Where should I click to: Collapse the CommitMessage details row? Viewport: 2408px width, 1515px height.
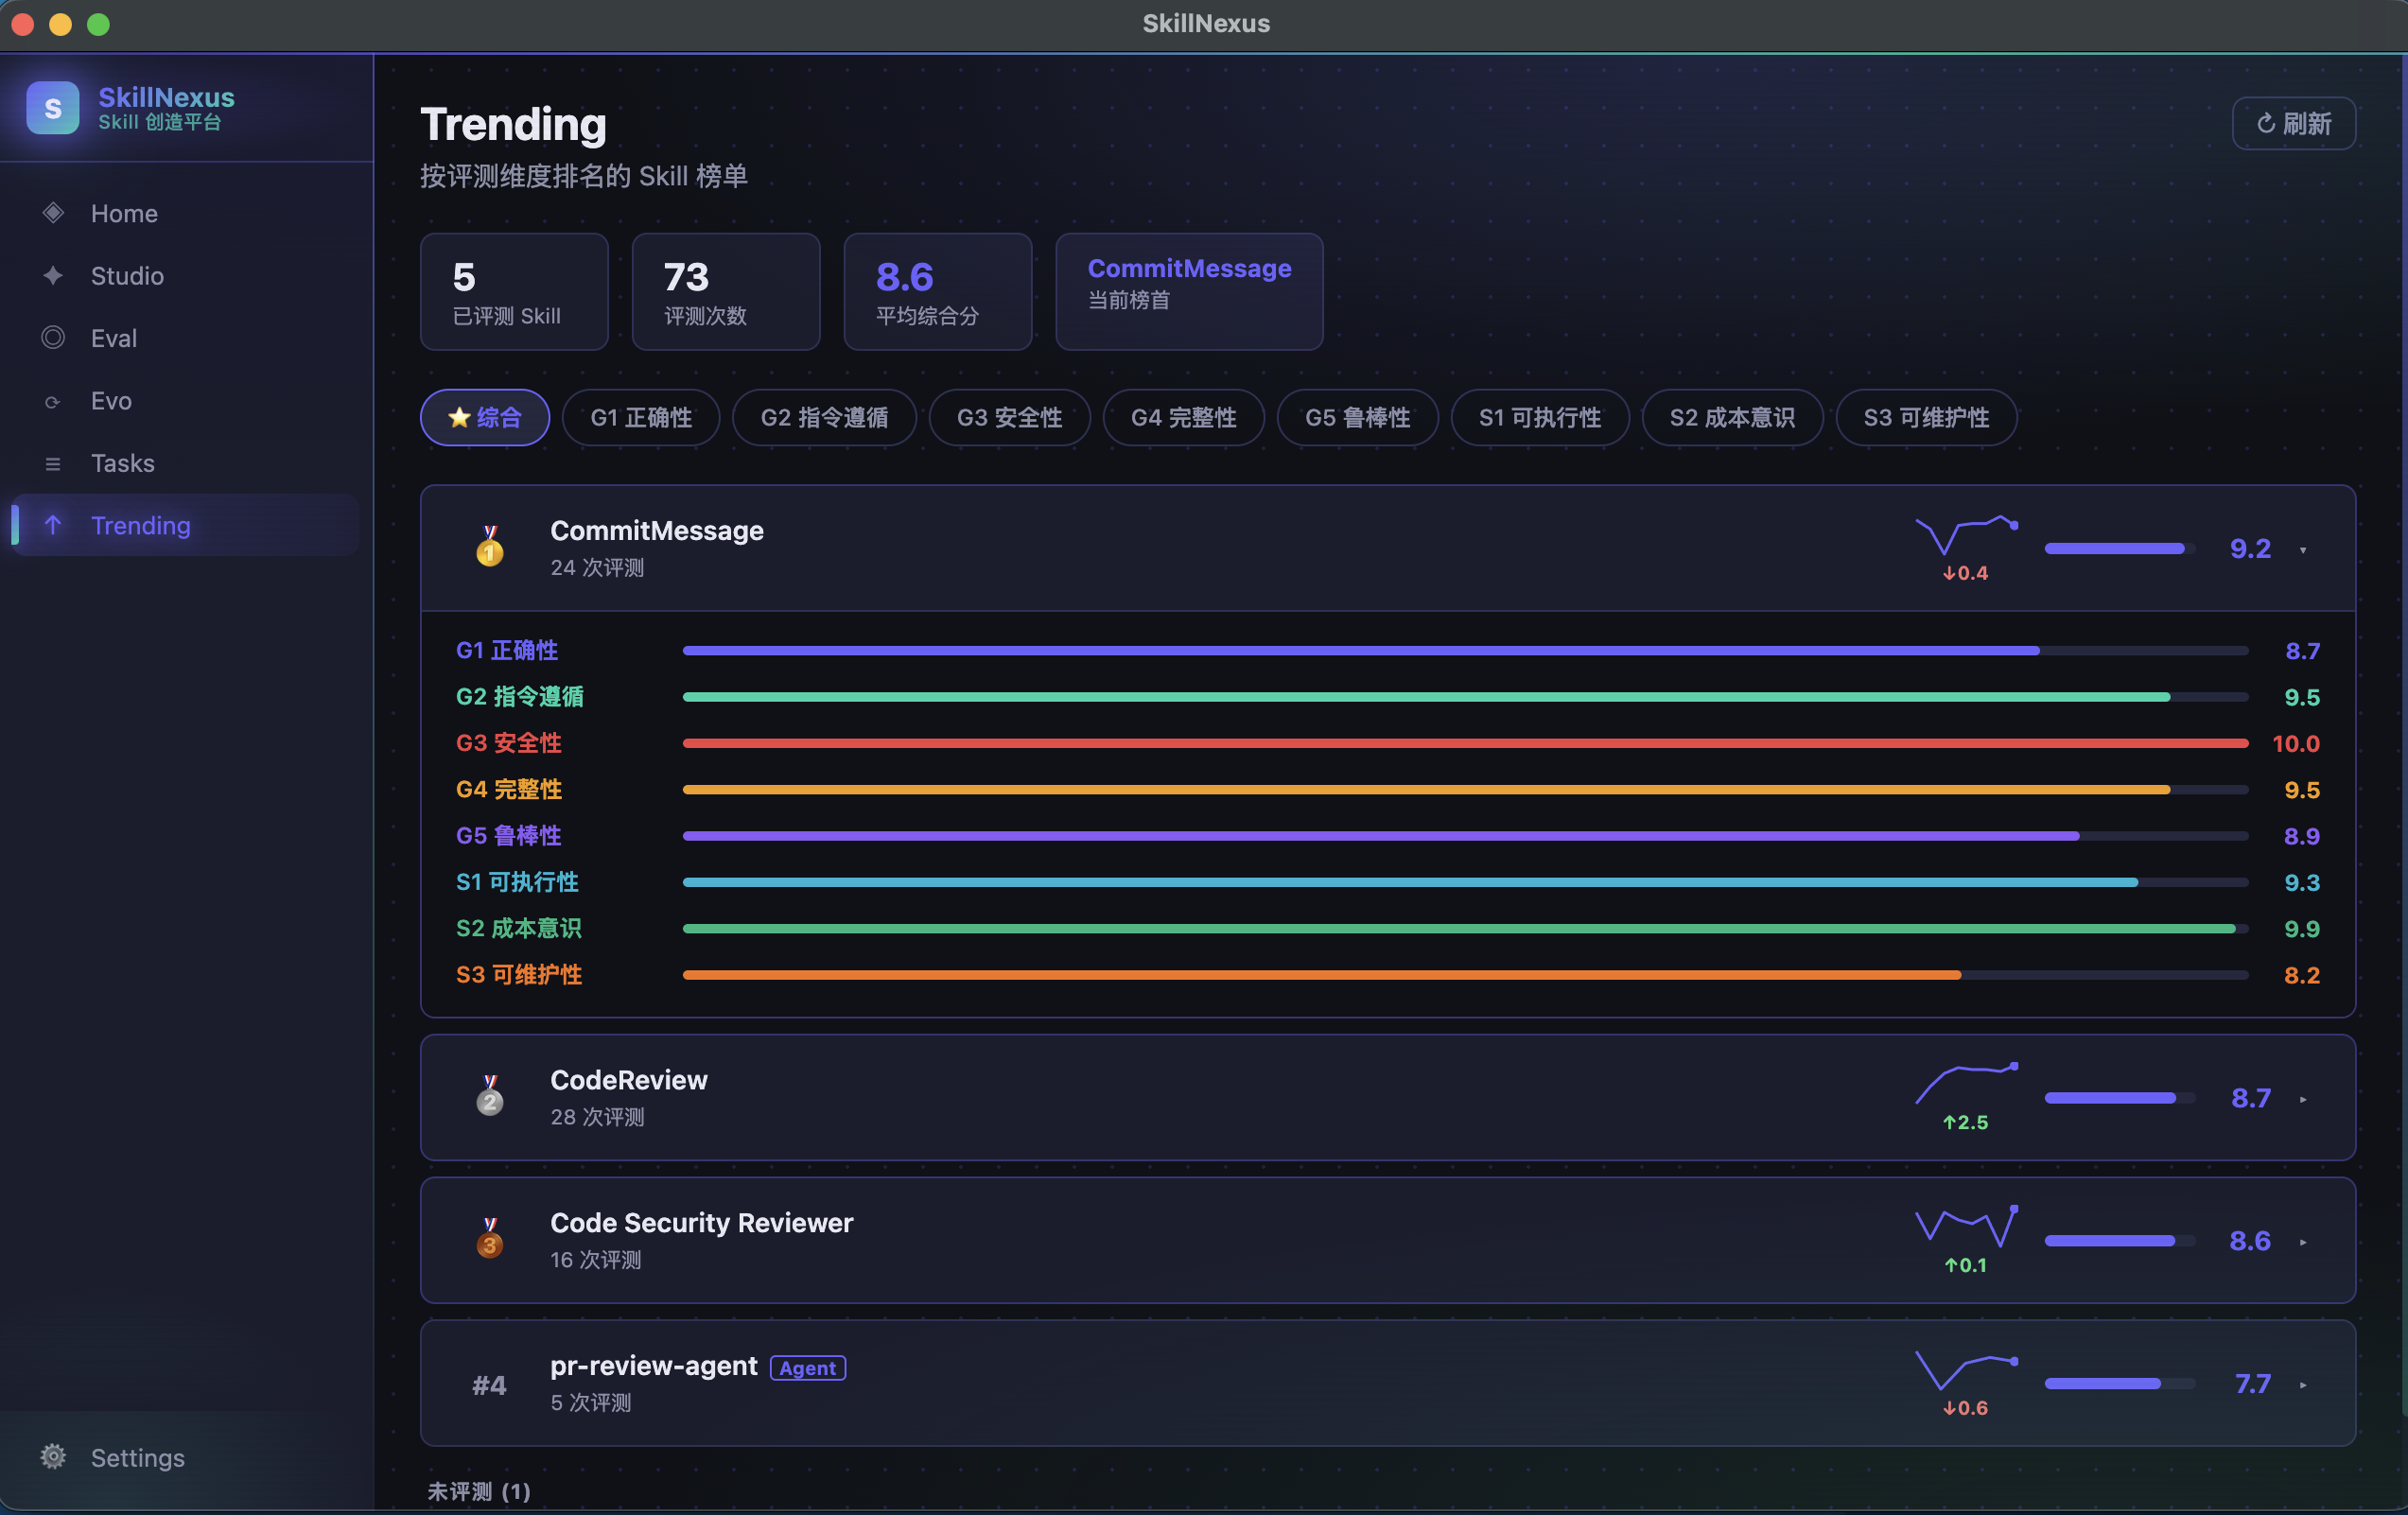click(x=2303, y=550)
